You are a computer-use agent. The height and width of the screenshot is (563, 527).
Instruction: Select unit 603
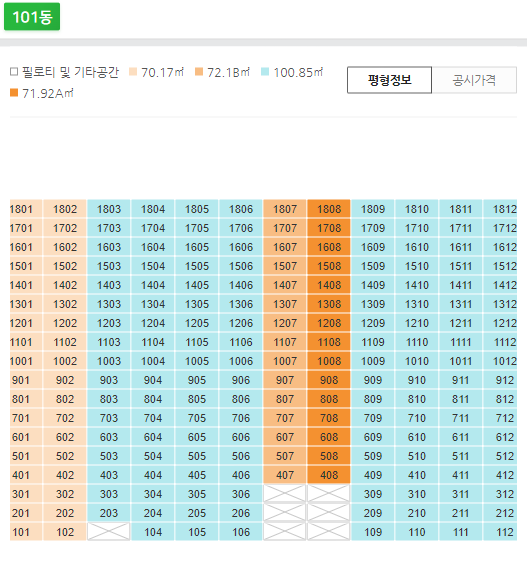click(x=109, y=437)
